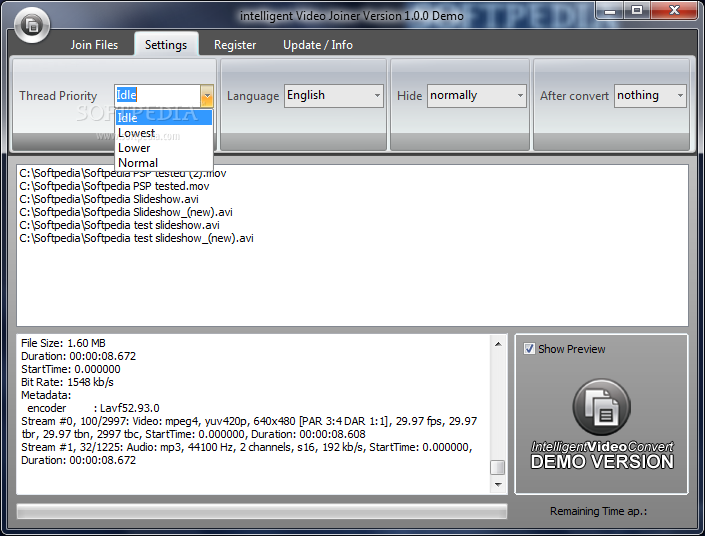The height and width of the screenshot is (536, 705).
Task: Choose Normal from the priority list
Action: click(164, 163)
